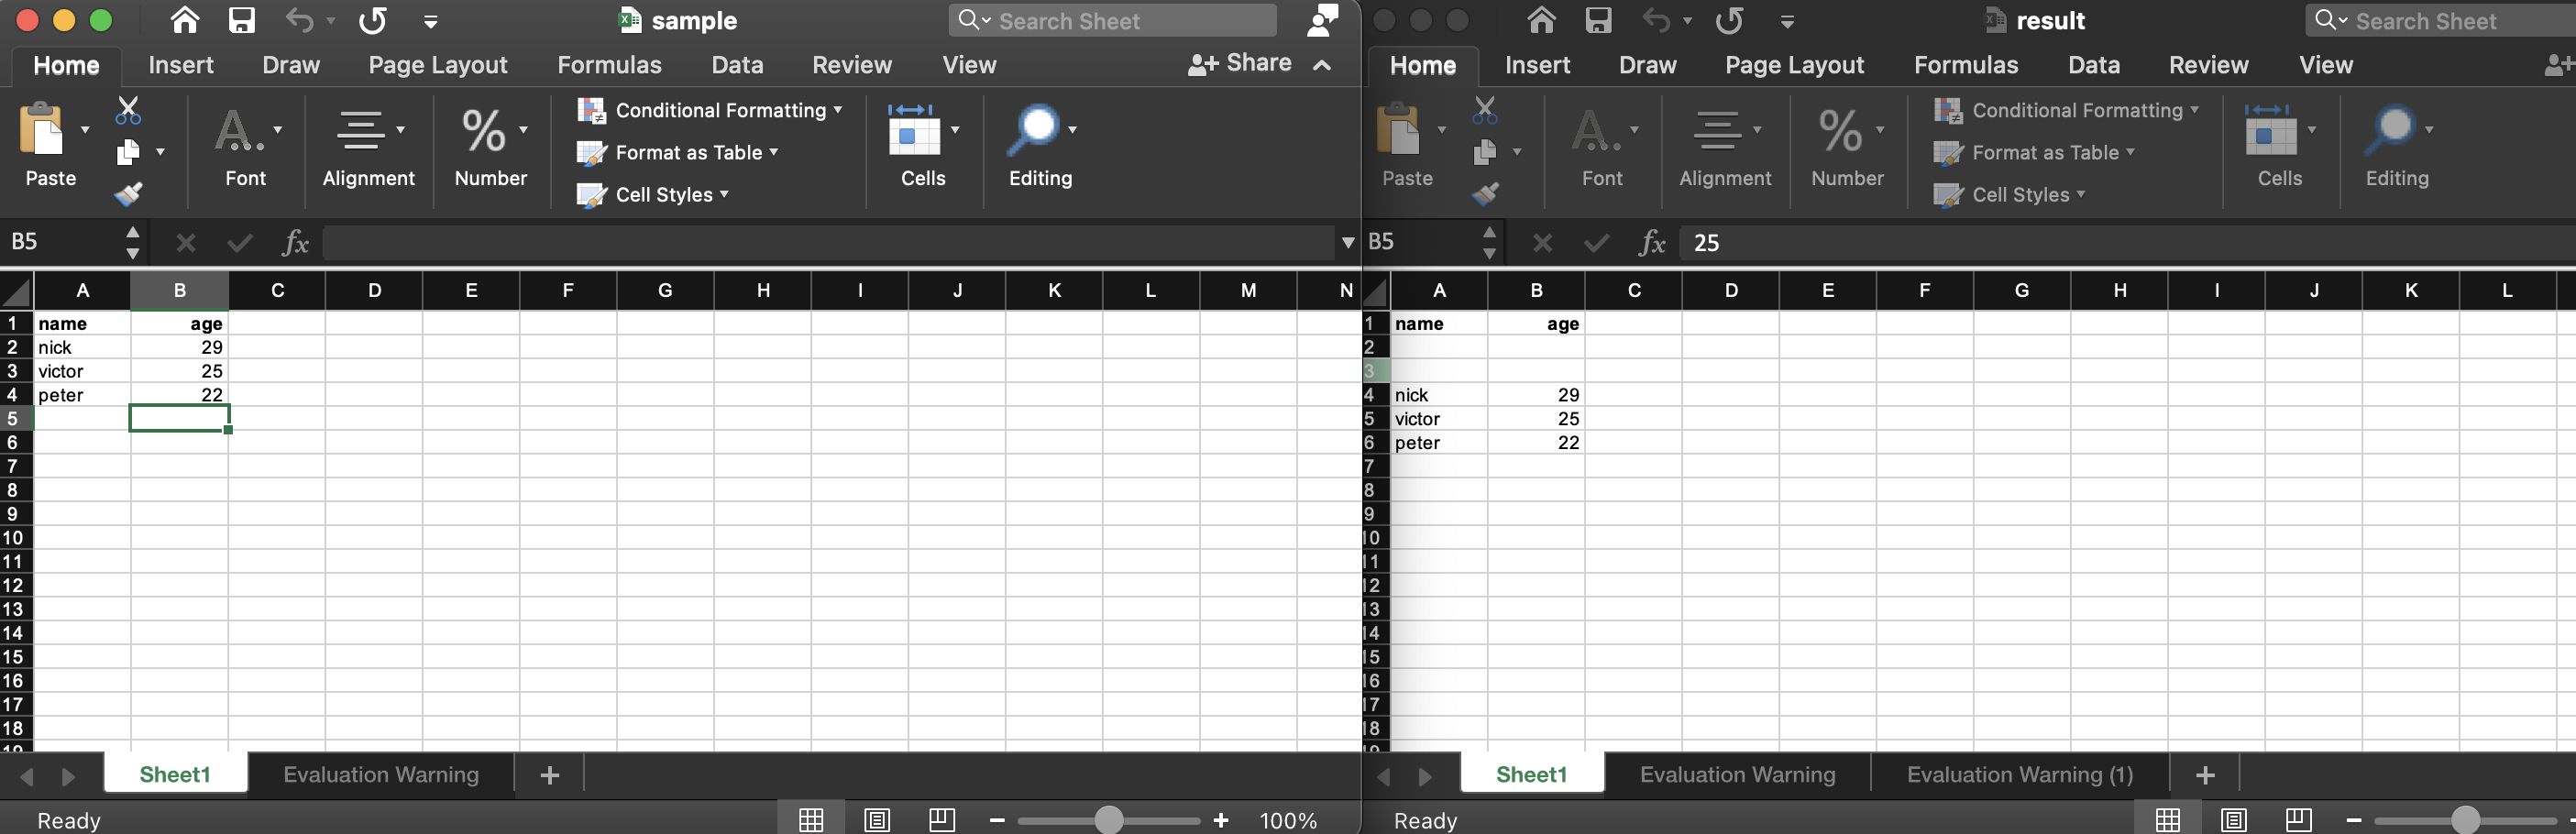Add a new sheet in result workbook
The height and width of the screenshot is (834, 2576).
click(2205, 773)
